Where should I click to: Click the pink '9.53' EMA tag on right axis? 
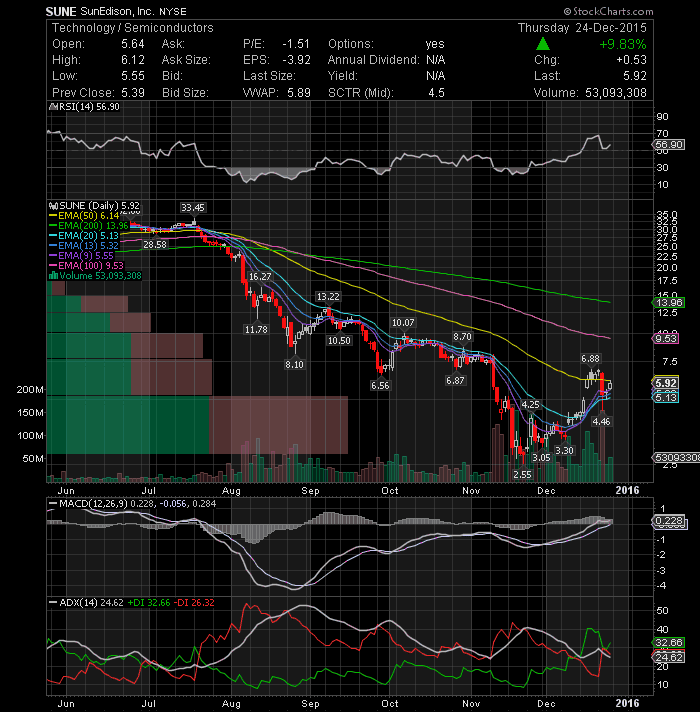click(665, 338)
